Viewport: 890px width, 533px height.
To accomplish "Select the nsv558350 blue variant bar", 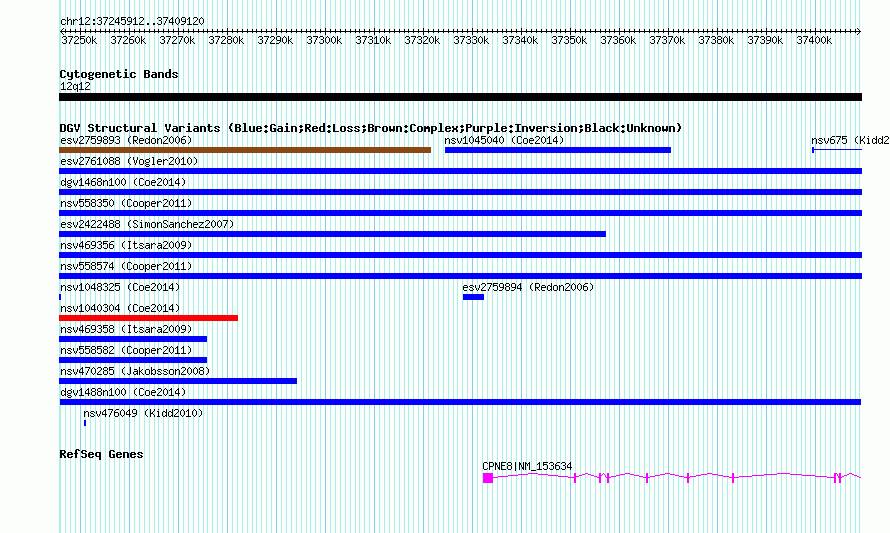I will [x=460, y=213].
